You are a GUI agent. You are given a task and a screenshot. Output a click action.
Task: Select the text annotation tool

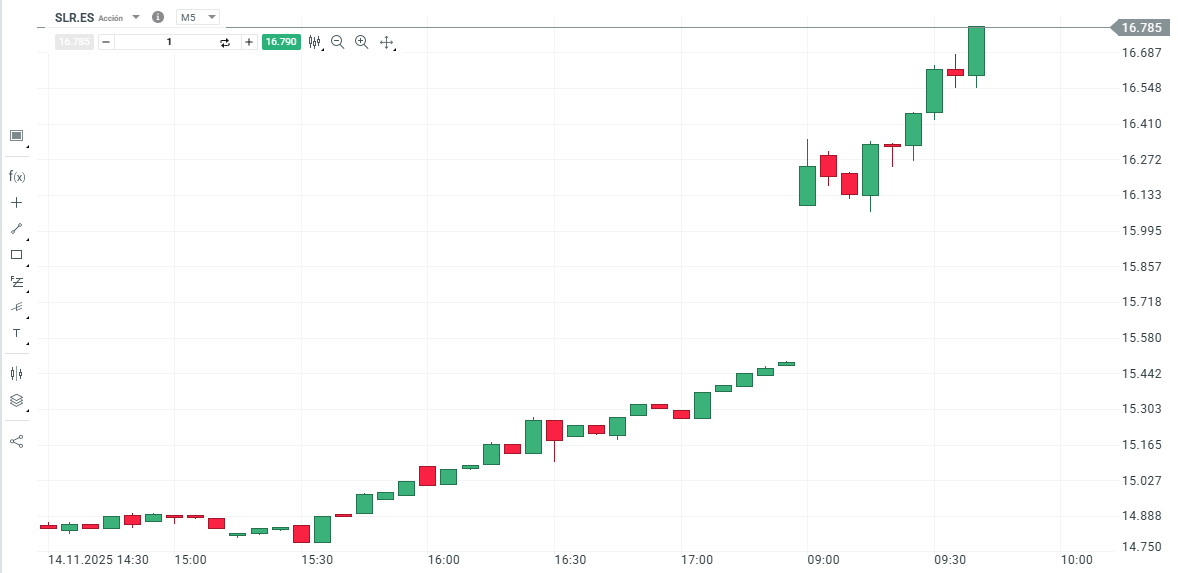[x=16, y=333]
